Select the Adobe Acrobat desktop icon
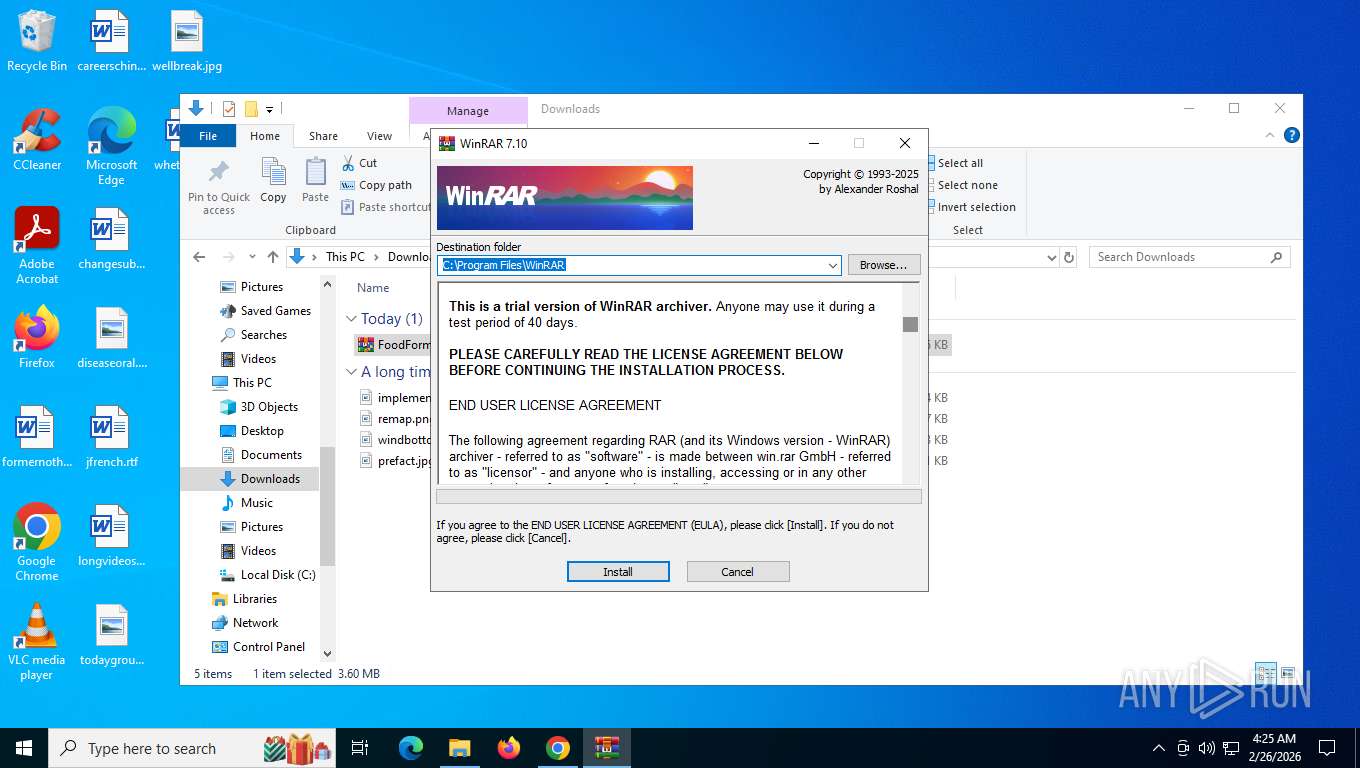Image resolution: width=1360 pixels, height=768 pixels. tap(37, 246)
